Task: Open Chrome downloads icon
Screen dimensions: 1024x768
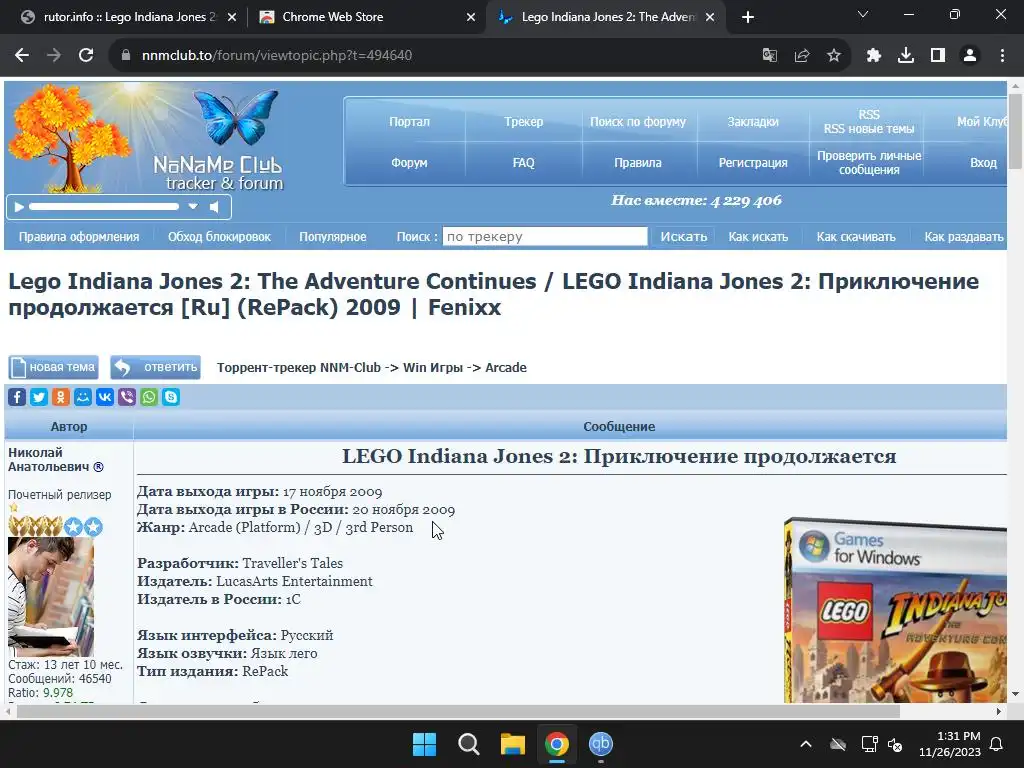Action: pos(906,56)
